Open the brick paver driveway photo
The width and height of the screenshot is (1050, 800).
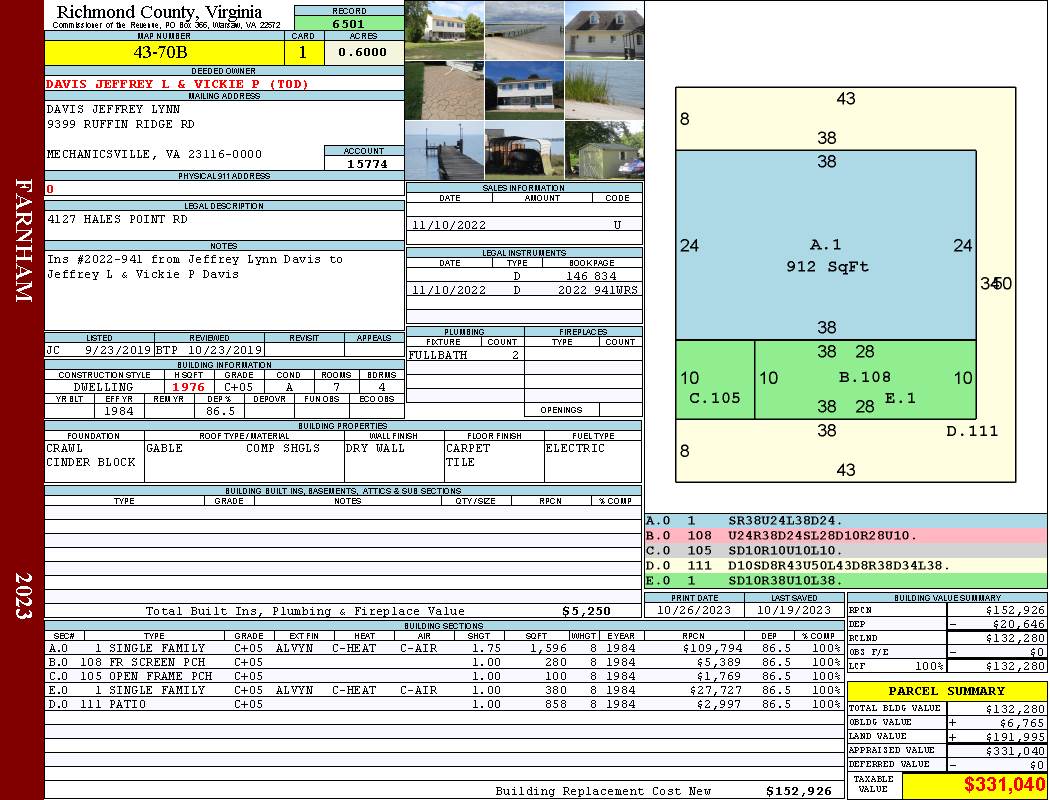(445, 90)
